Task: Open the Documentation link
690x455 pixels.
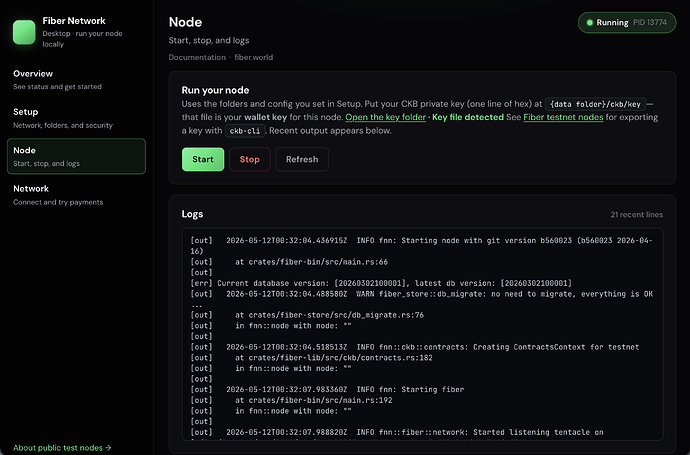Action: (x=197, y=57)
